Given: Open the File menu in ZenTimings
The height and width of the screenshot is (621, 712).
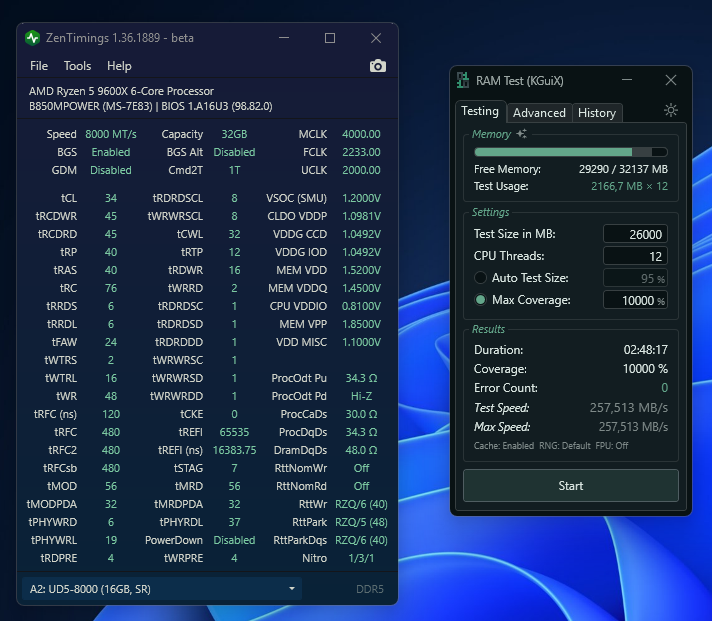Looking at the screenshot, I should pyautogui.click(x=39, y=66).
